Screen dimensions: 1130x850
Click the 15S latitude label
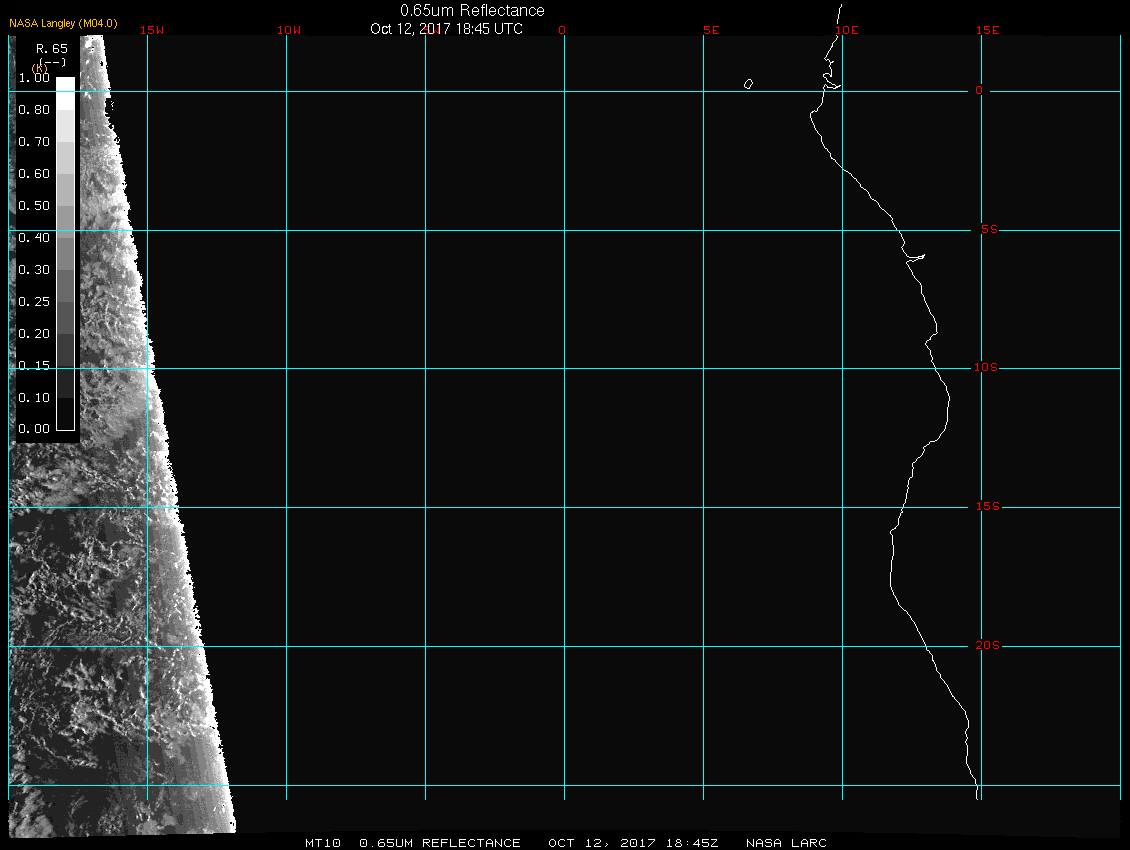click(x=987, y=507)
